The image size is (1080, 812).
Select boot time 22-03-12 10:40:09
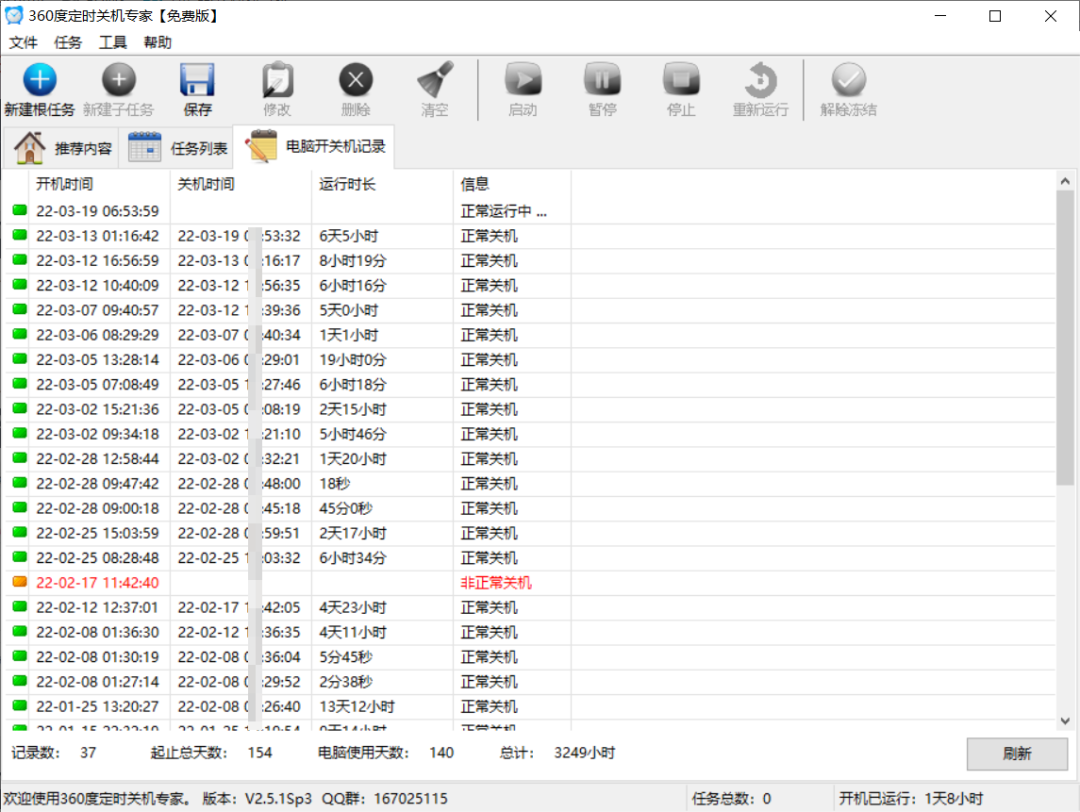[x=97, y=285]
